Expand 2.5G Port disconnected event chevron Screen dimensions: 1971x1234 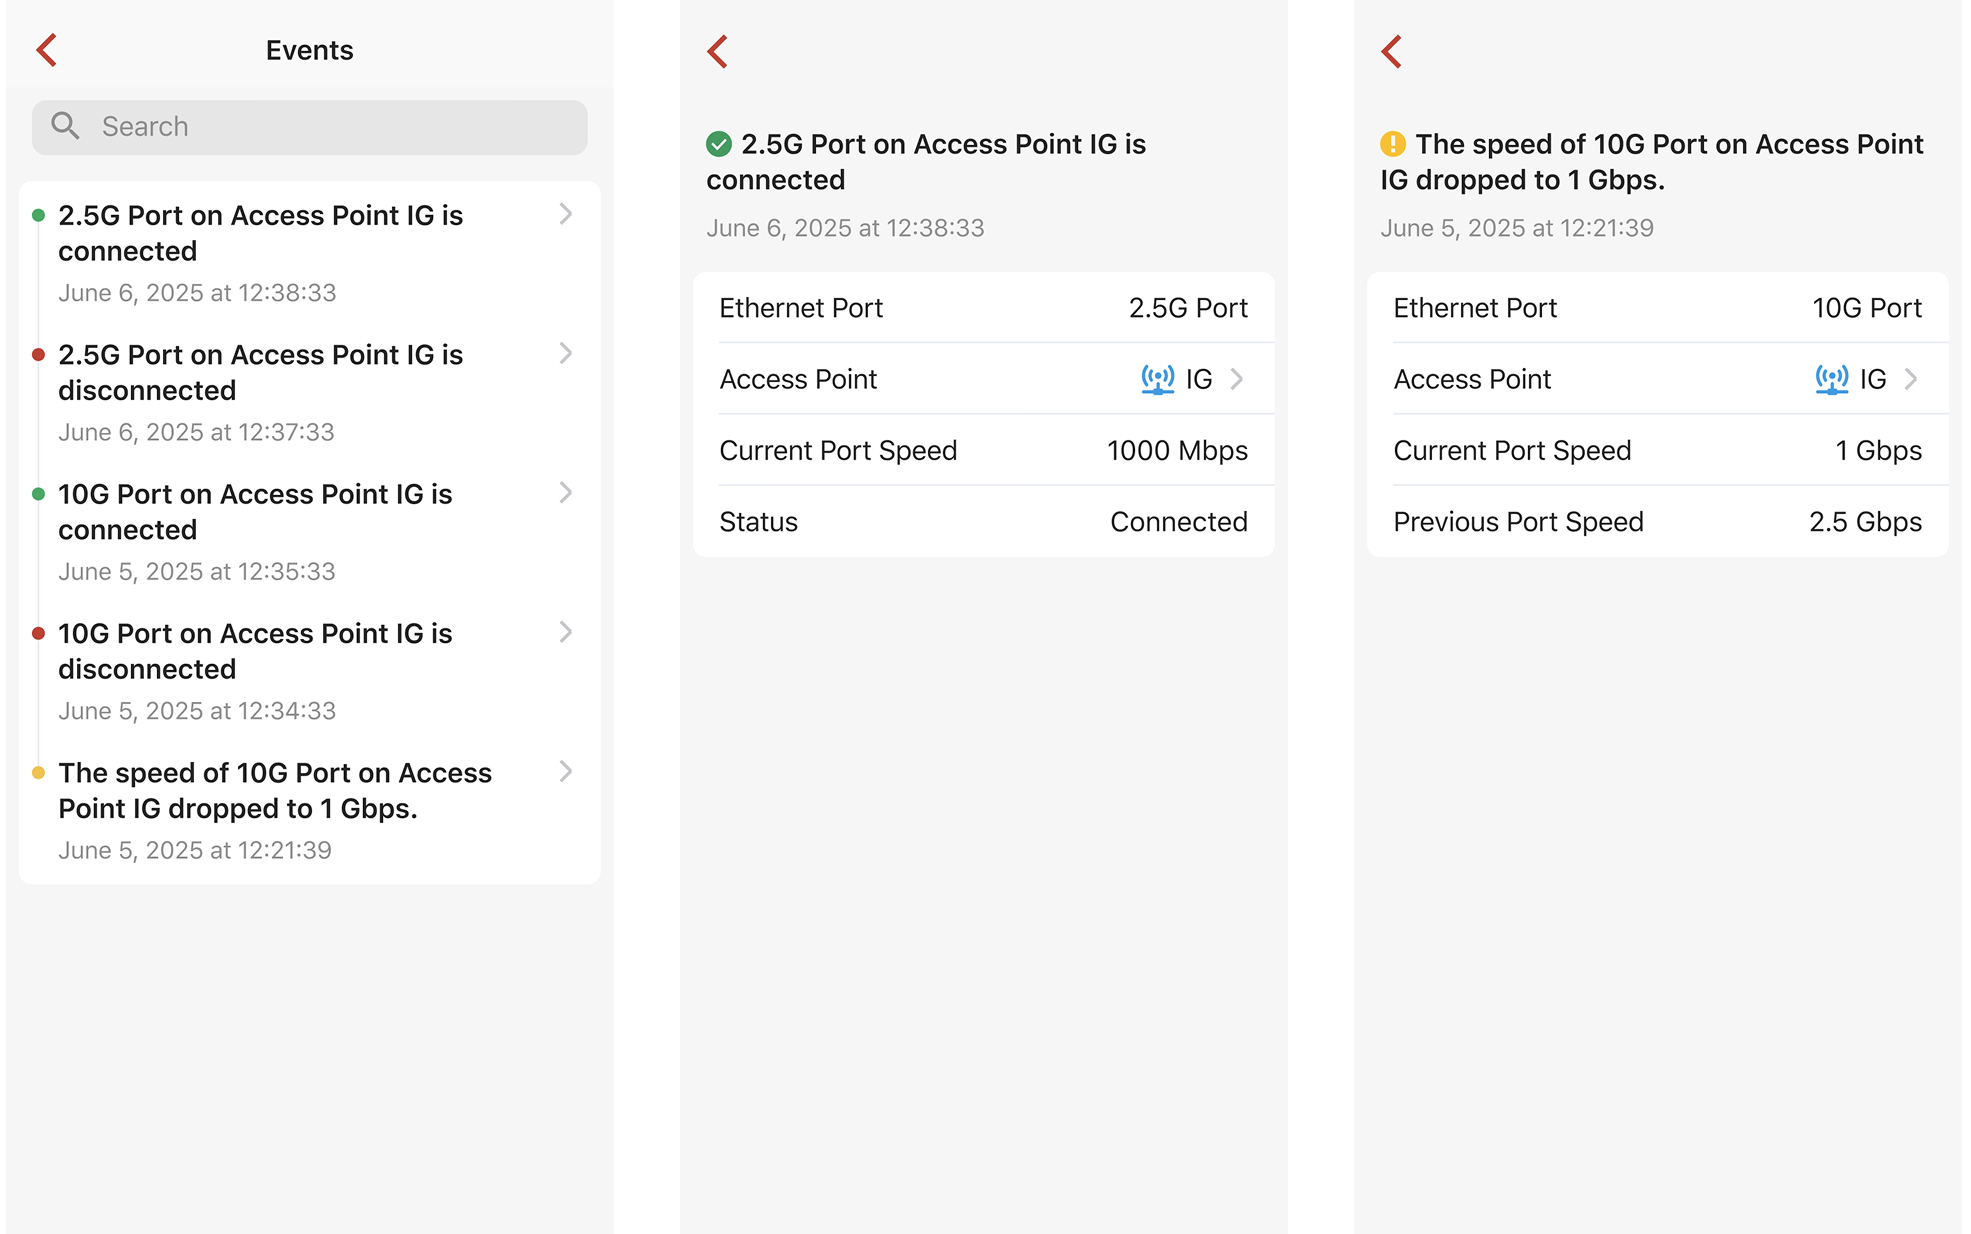(x=566, y=353)
